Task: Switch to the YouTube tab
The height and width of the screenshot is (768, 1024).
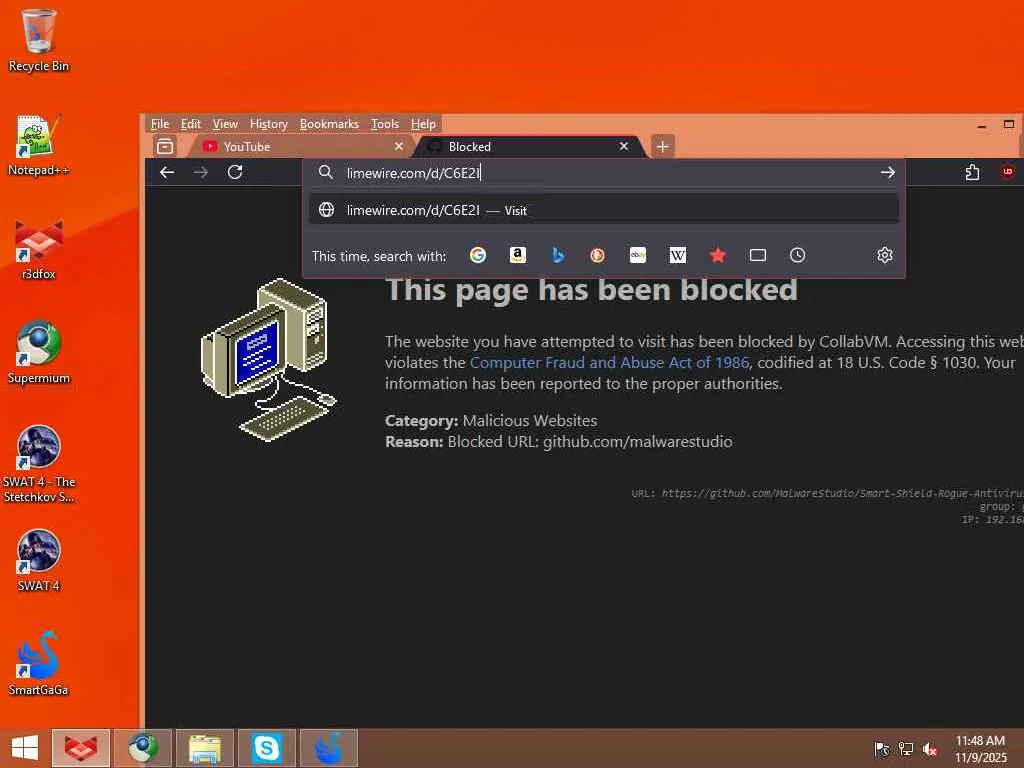Action: pos(300,146)
